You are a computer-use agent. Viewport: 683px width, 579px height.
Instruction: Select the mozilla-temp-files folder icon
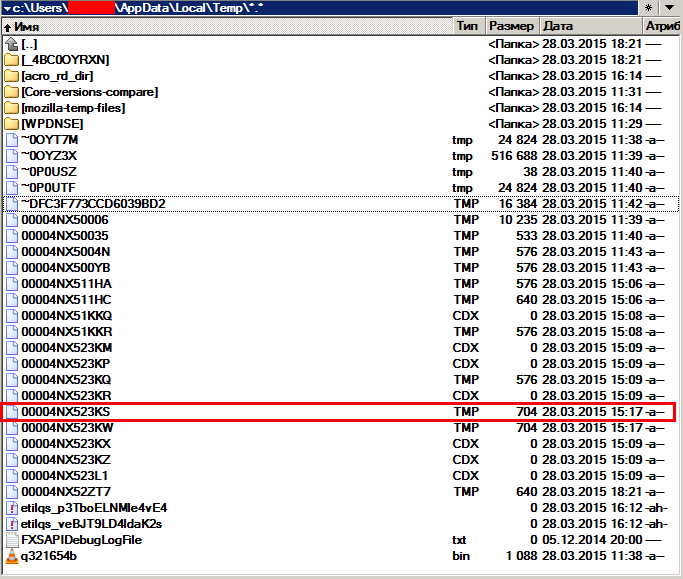pos(11,108)
